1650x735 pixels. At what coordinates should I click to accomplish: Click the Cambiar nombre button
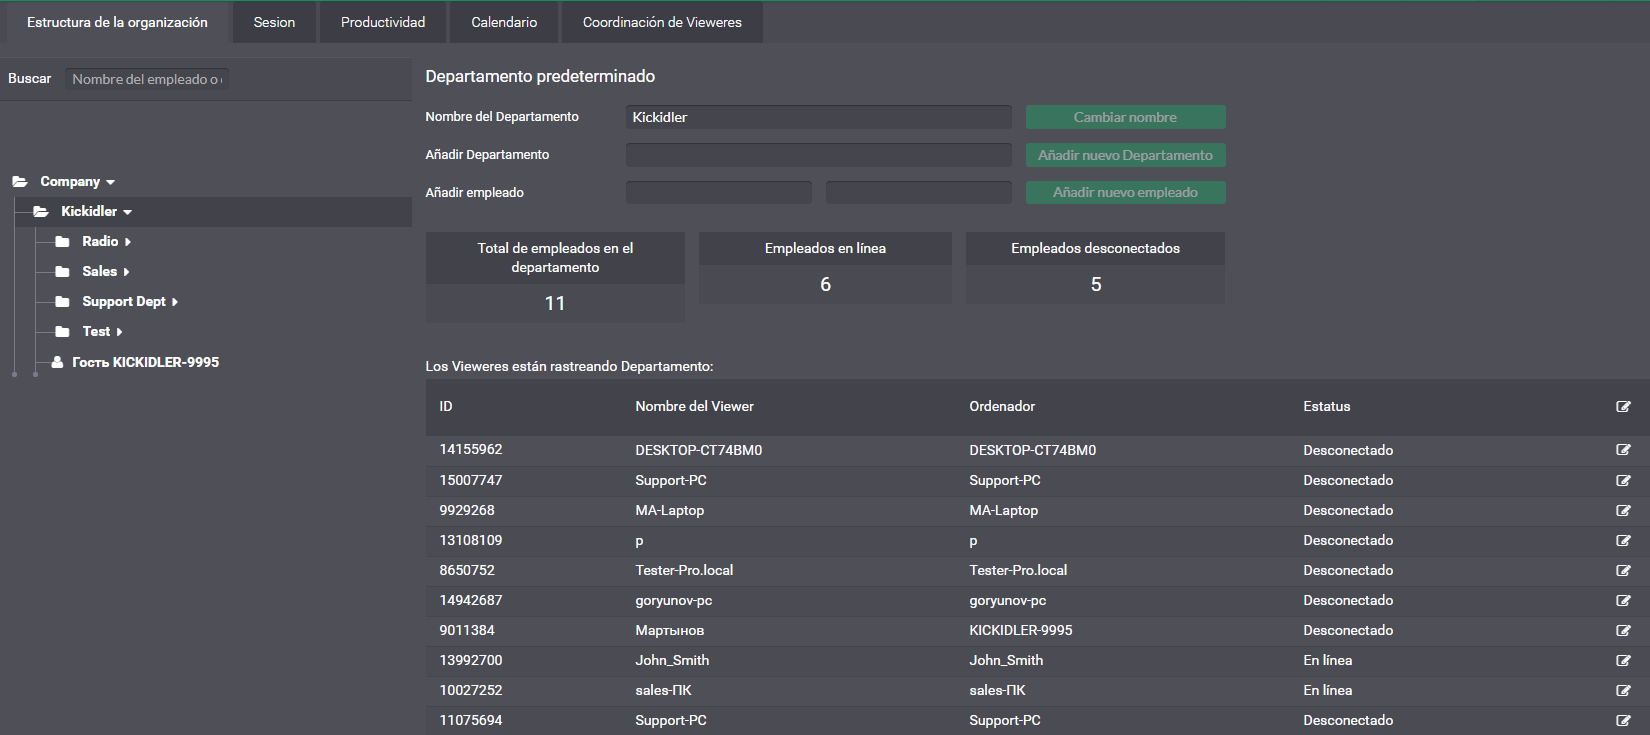click(1125, 117)
